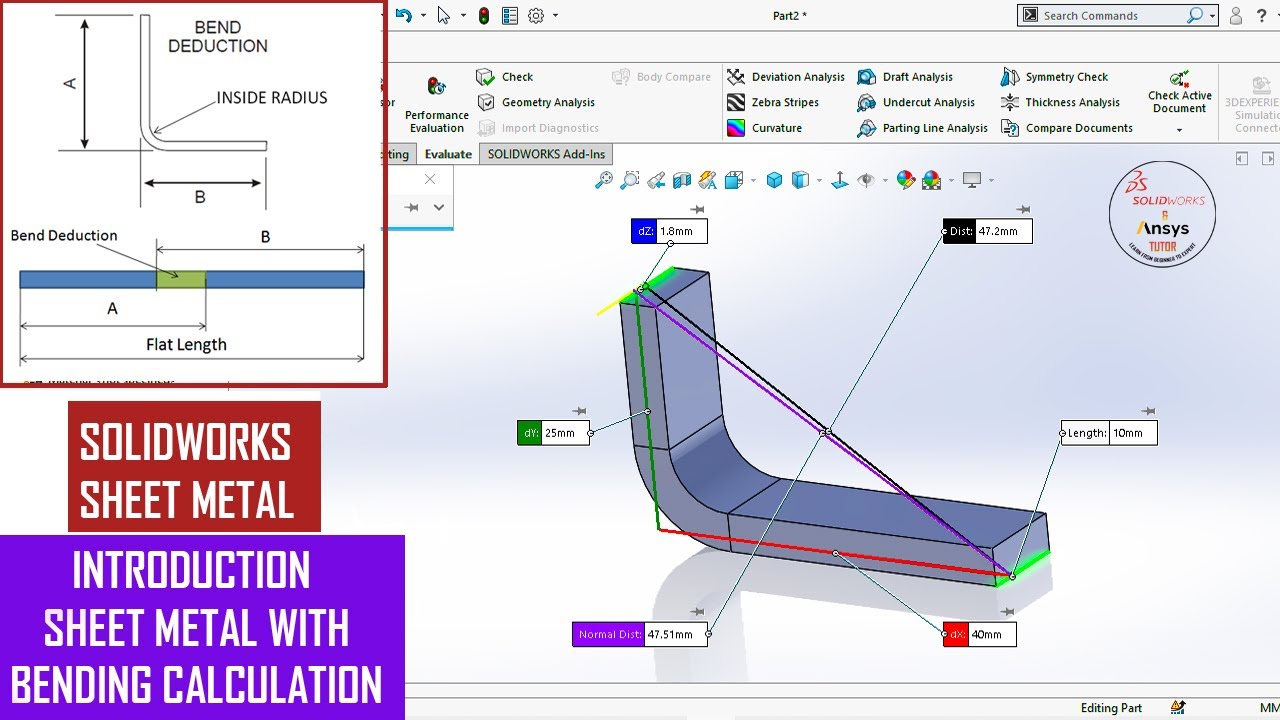Click View Settings monitor icon

(x=971, y=180)
